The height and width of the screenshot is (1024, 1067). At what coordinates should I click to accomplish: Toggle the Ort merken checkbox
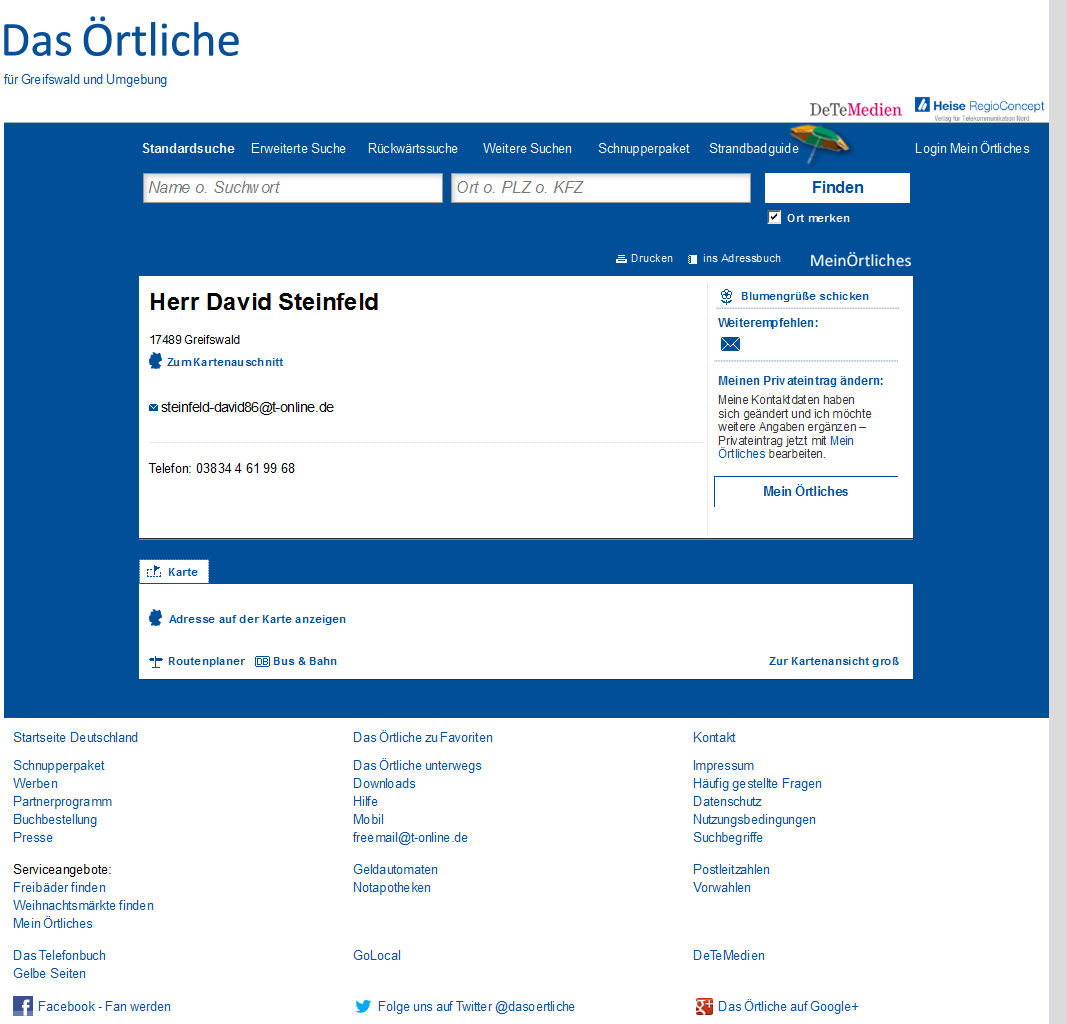point(774,218)
